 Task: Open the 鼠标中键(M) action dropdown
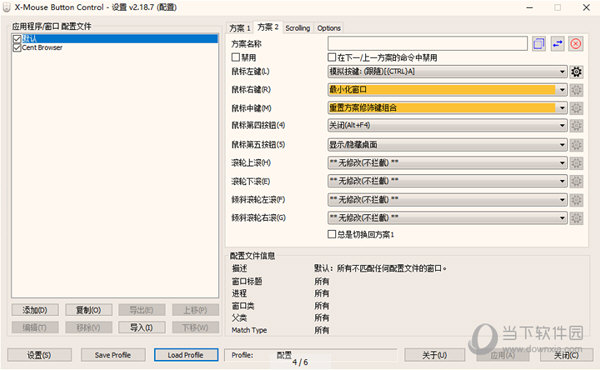coord(447,108)
